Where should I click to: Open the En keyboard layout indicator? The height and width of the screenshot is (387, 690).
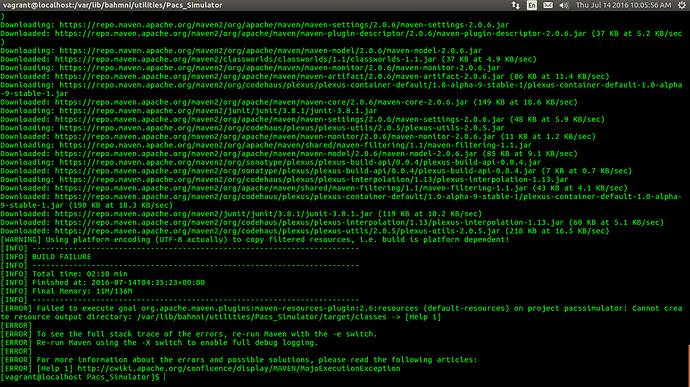tap(532, 5)
